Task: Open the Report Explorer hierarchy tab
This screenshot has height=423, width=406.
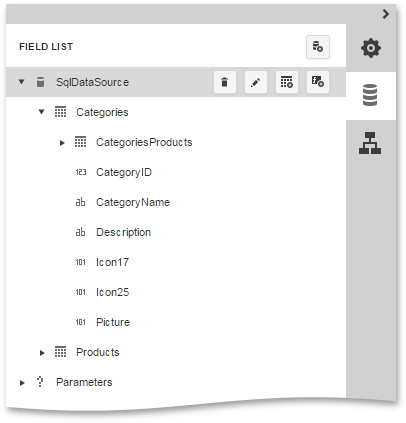Action: pos(371,143)
